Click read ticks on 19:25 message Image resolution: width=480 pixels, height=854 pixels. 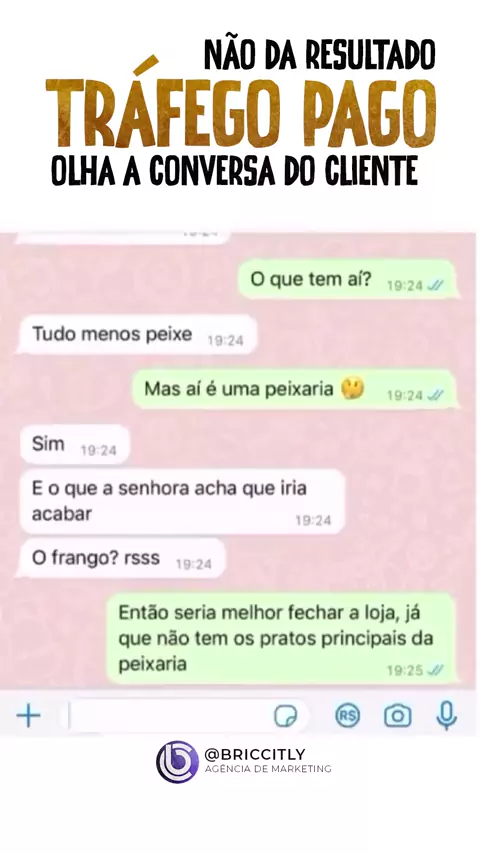[x=436, y=670]
